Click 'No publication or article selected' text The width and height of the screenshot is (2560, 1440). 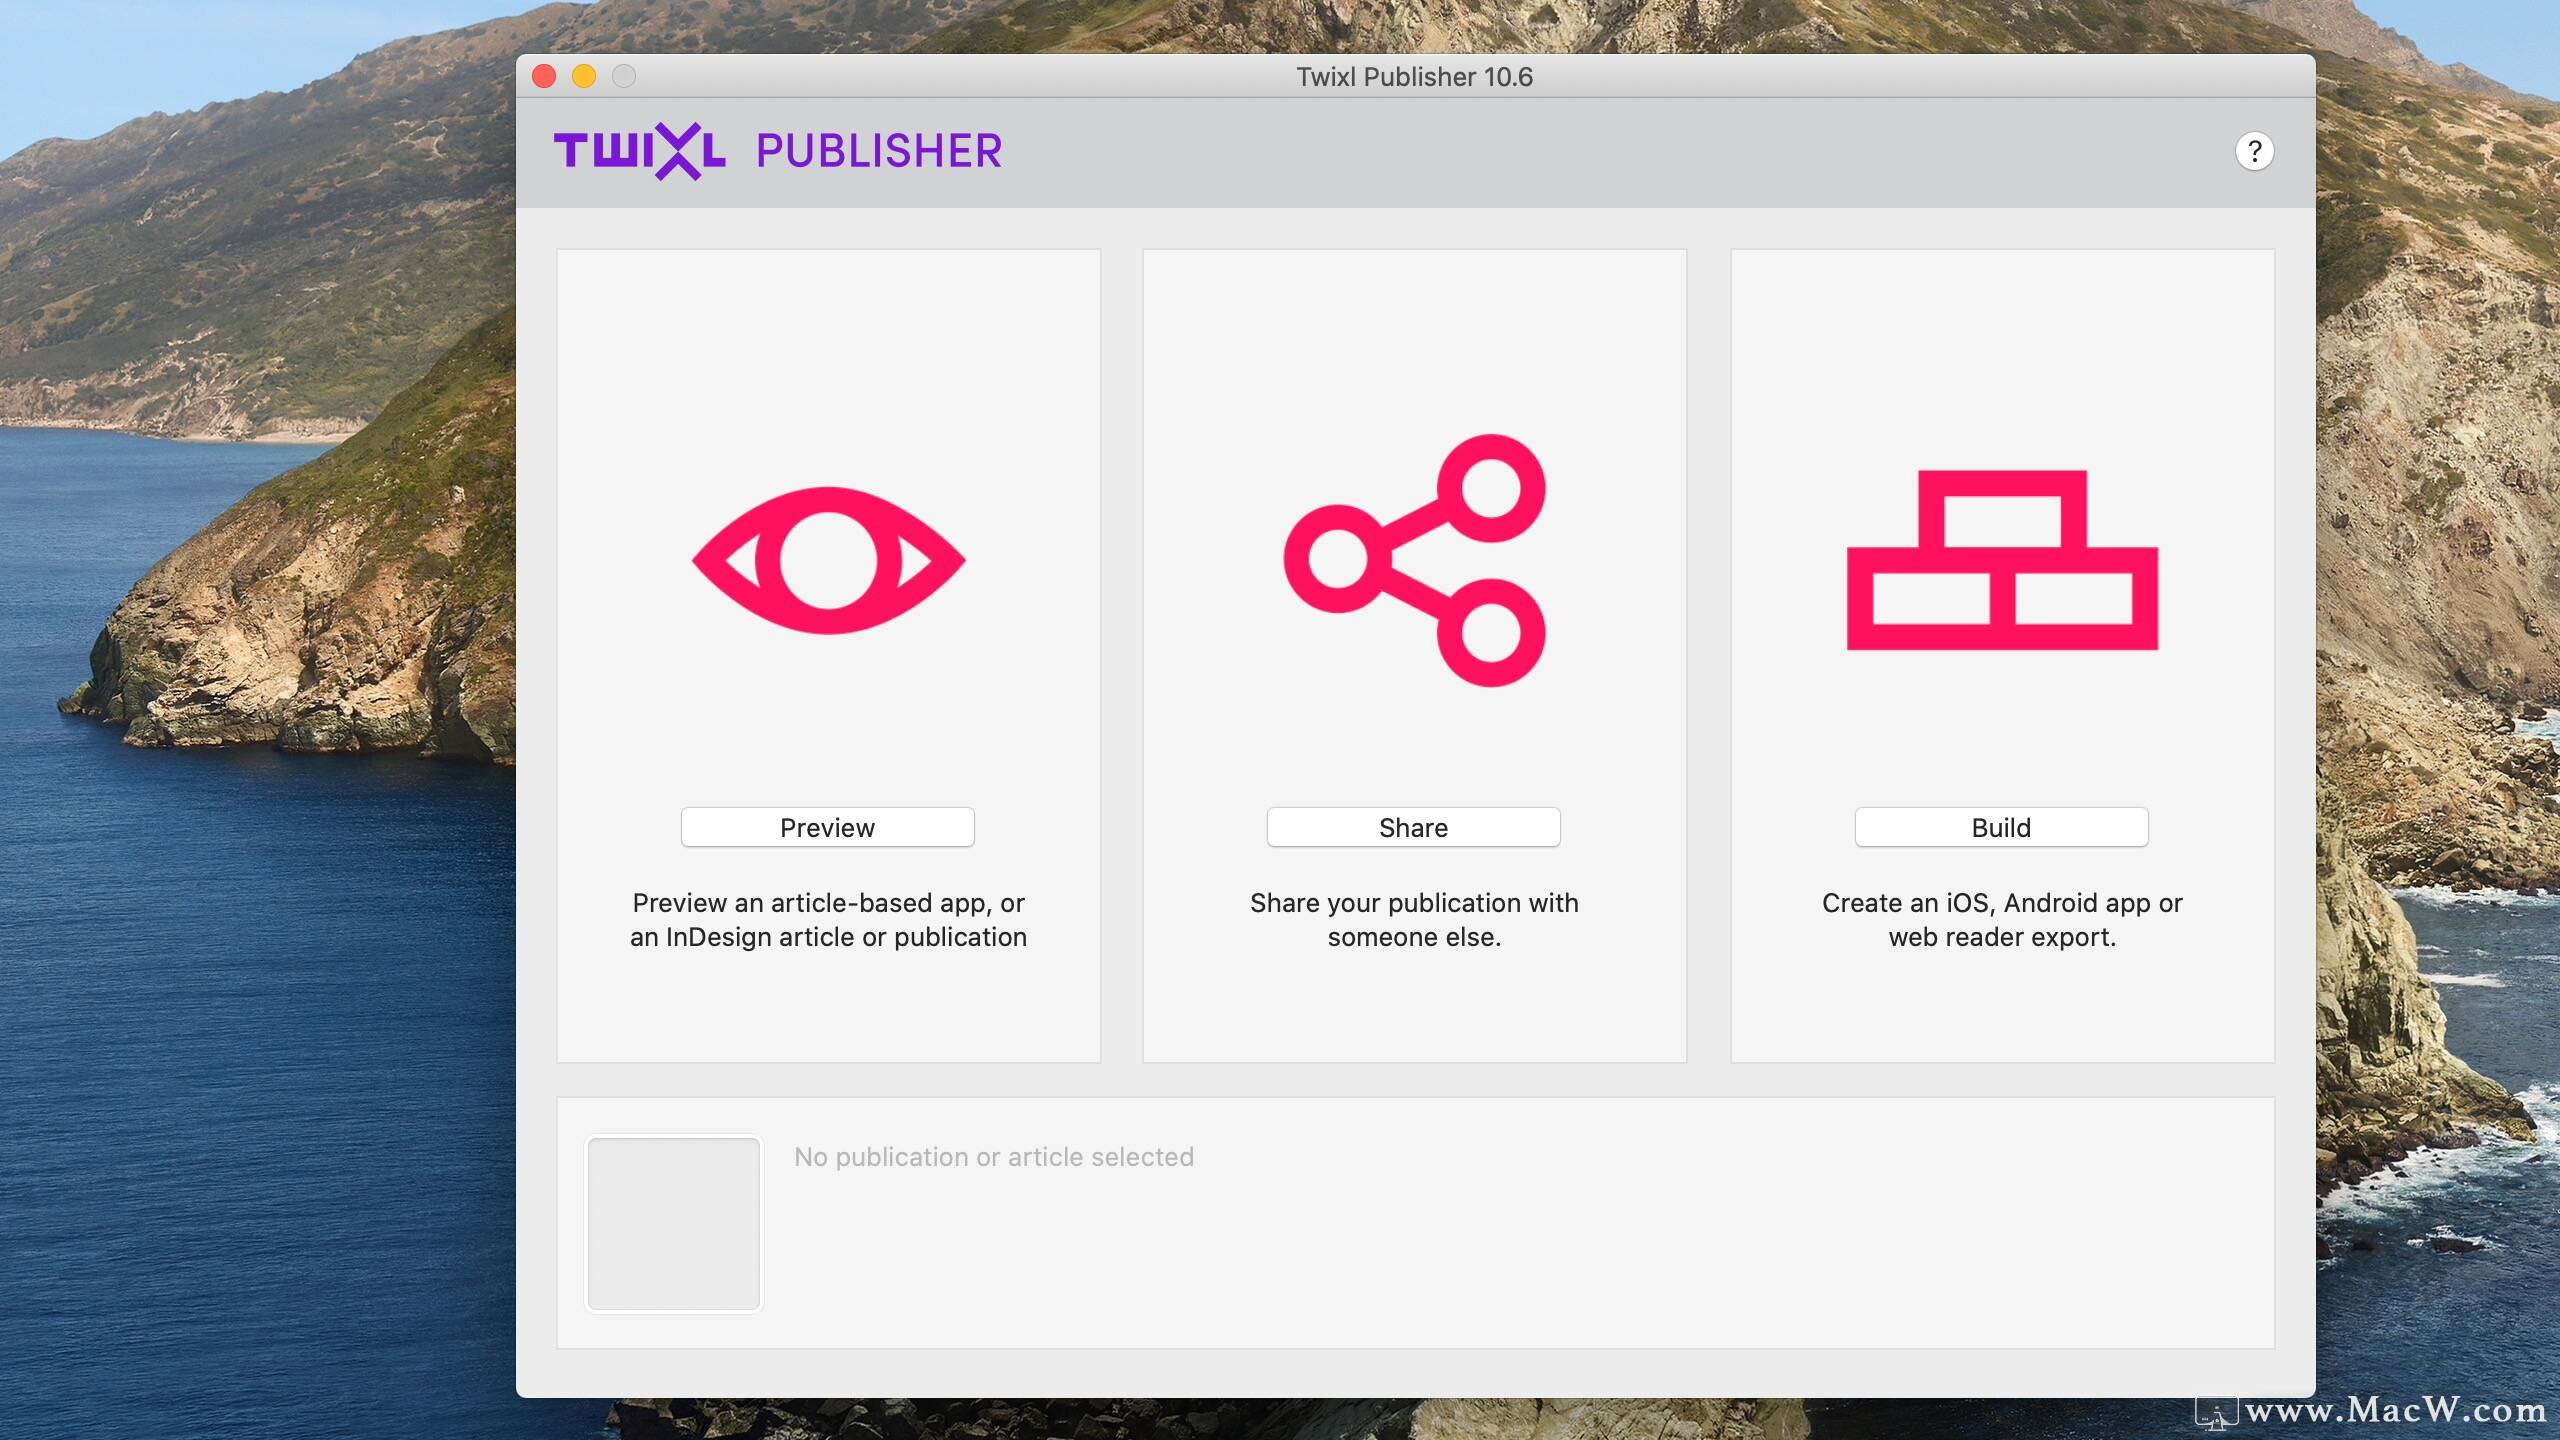pos(994,1157)
